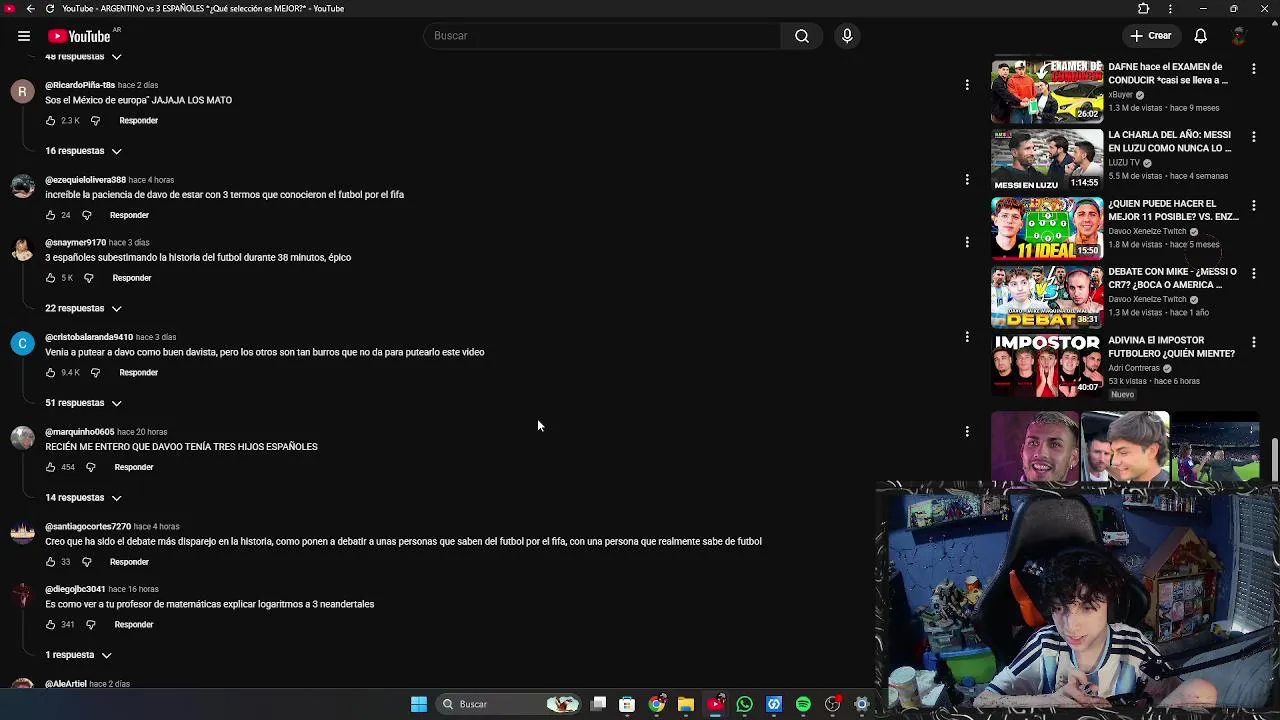Dislike the comment by @ezequielolivera388

click(86, 215)
